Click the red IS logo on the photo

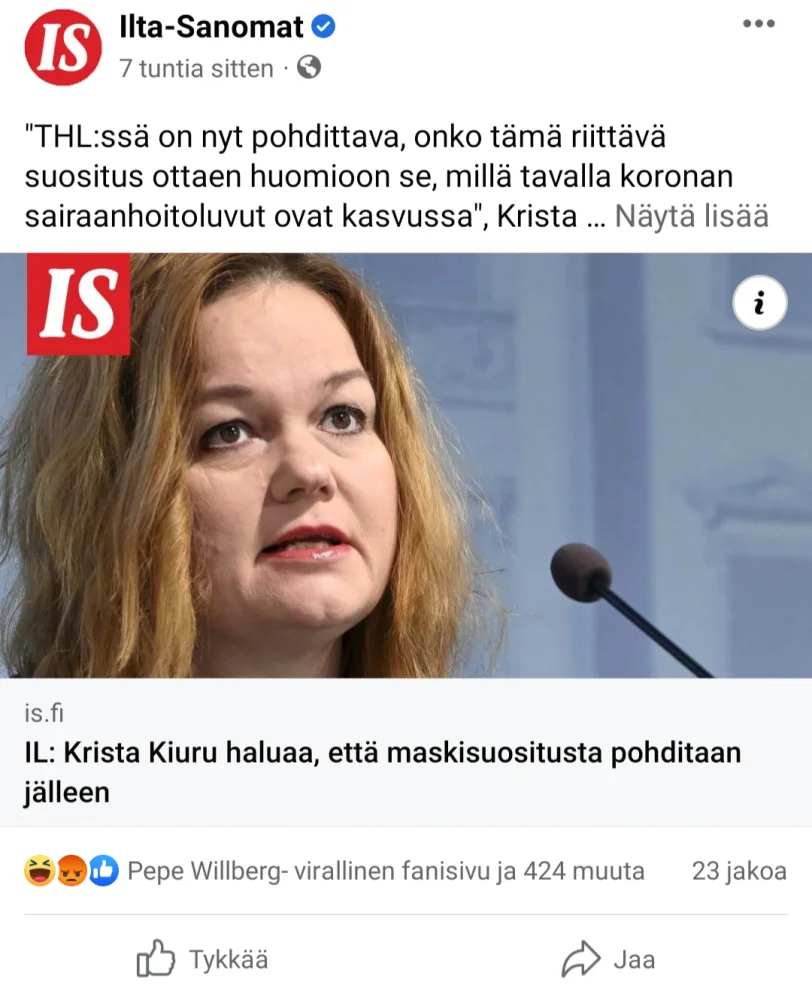click(x=78, y=304)
